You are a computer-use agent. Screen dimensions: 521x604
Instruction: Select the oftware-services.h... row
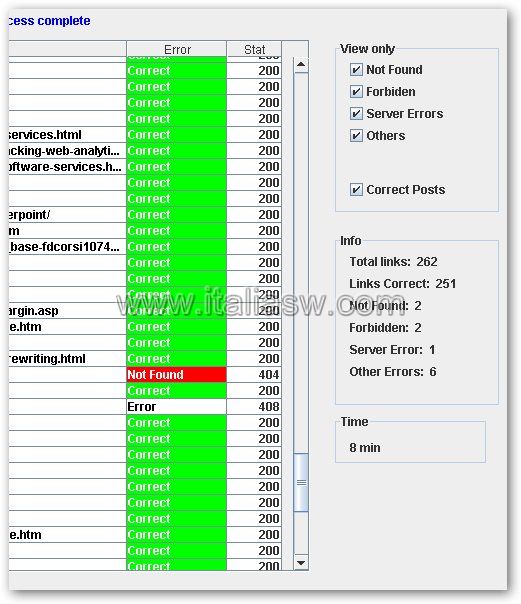(145, 167)
